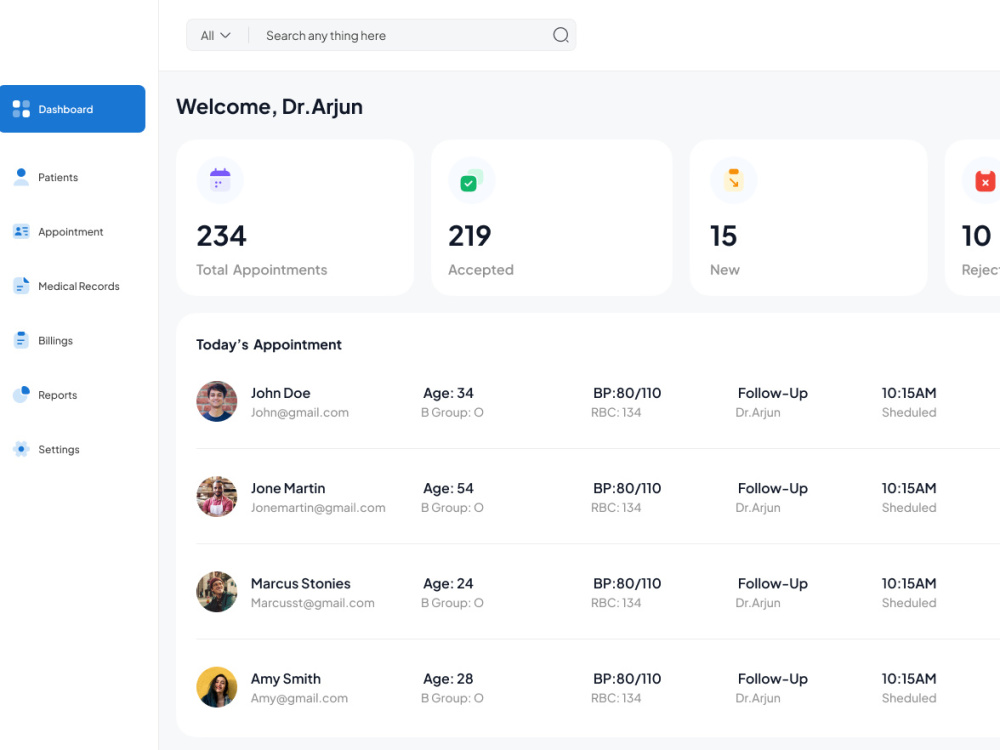Click the 'Age: 54' value

(x=448, y=488)
